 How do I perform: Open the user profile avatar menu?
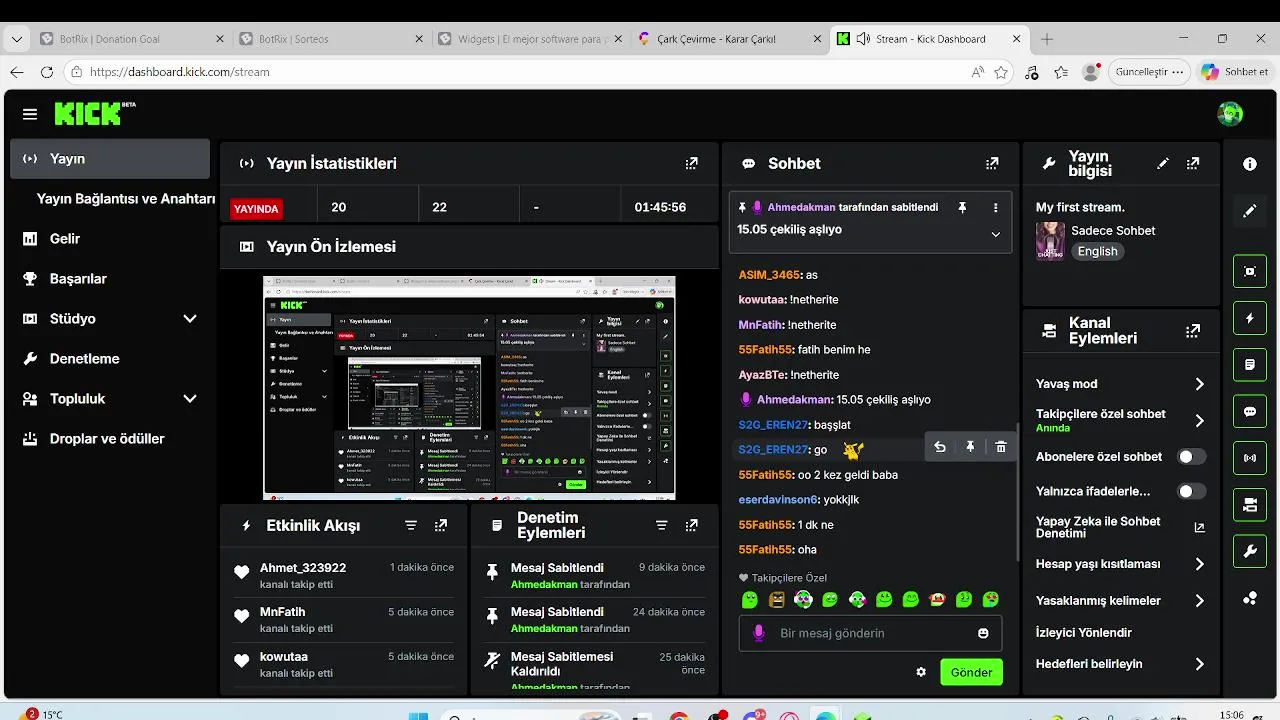[x=1230, y=113]
